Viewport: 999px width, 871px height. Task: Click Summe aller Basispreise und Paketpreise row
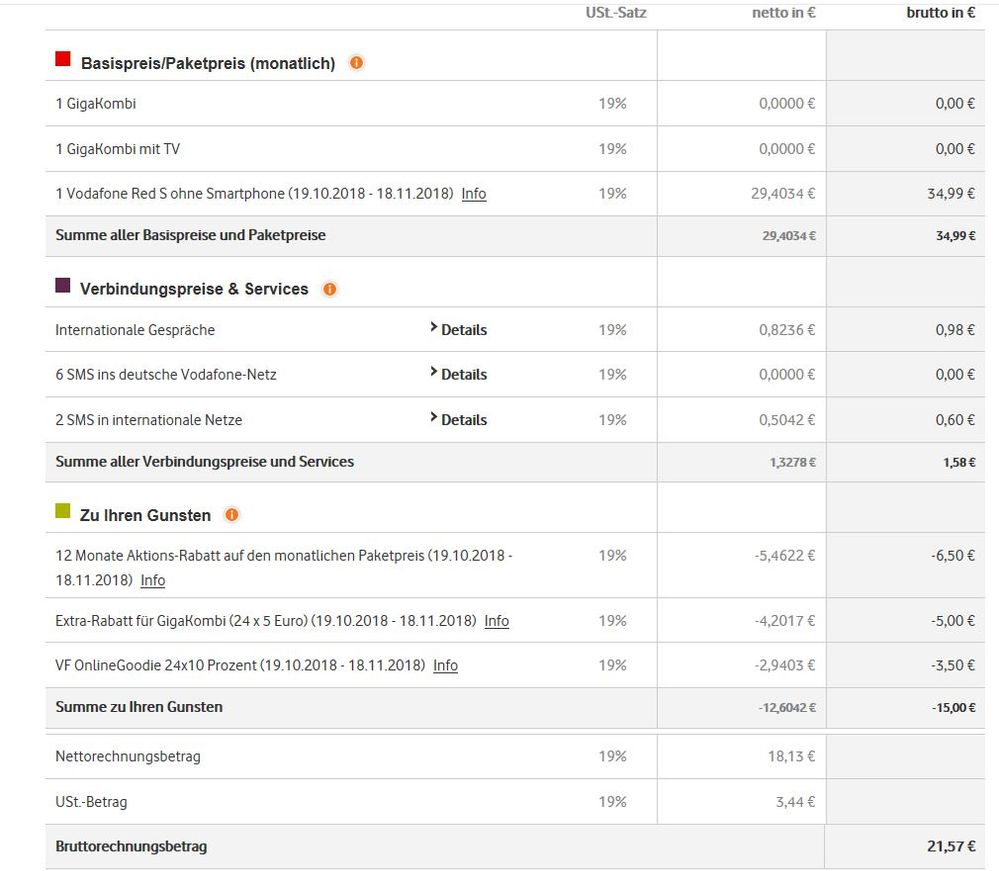[x=191, y=235]
